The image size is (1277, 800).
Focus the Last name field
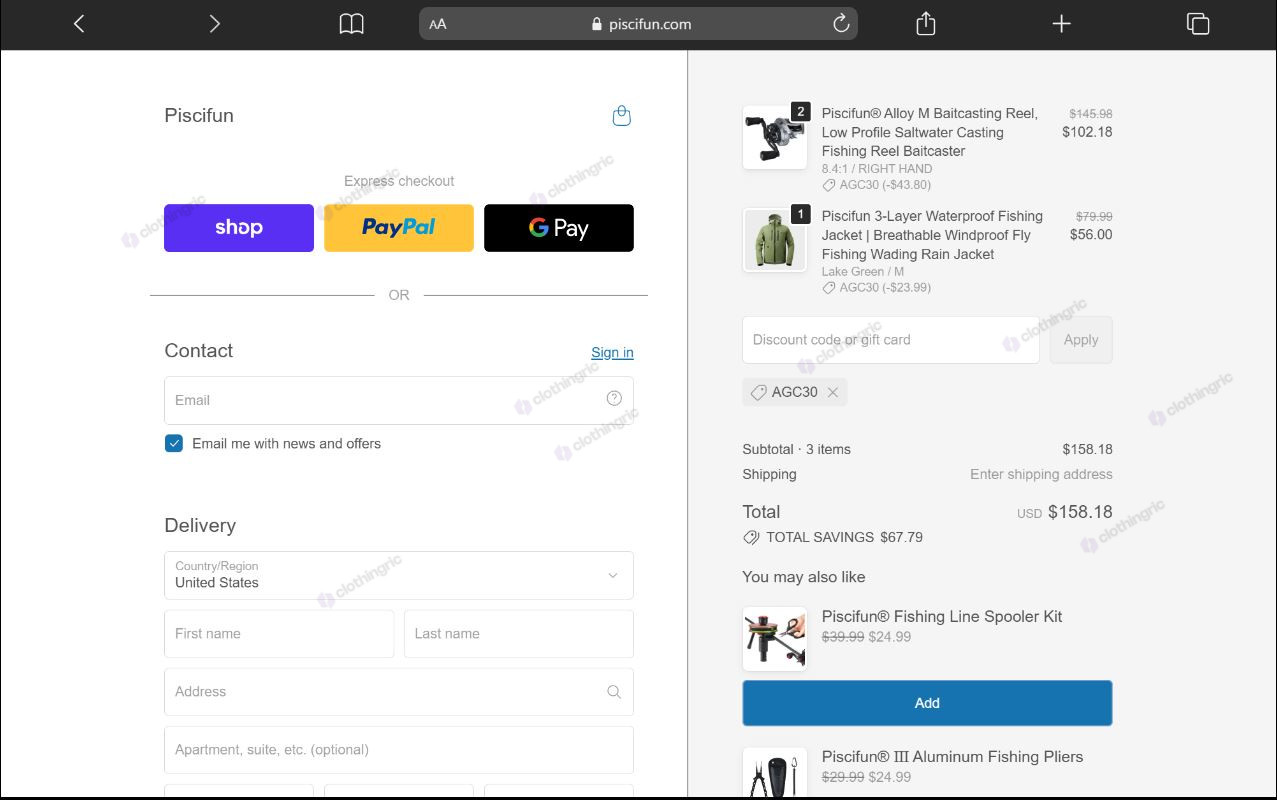pos(519,633)
